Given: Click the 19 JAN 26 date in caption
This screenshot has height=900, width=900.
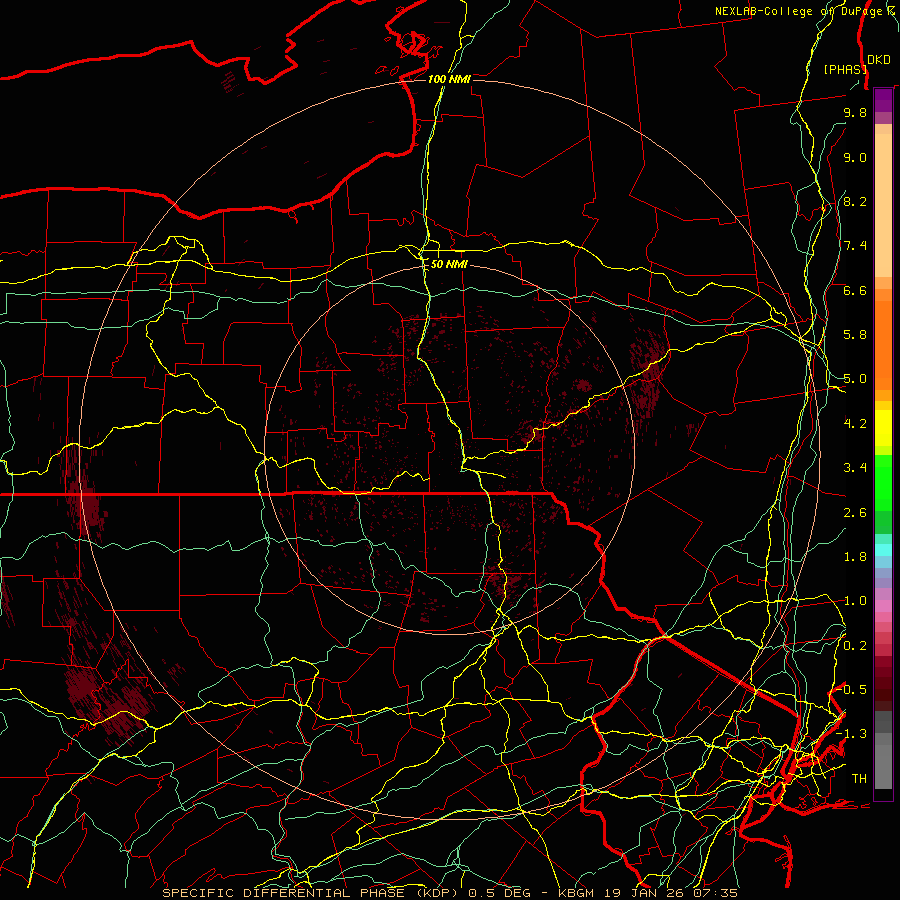Looking at the screenshot, I should point(644,893).
